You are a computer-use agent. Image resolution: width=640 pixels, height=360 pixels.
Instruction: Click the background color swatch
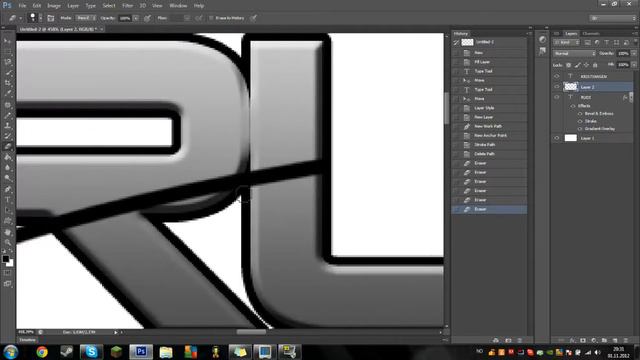coord(11,263)
